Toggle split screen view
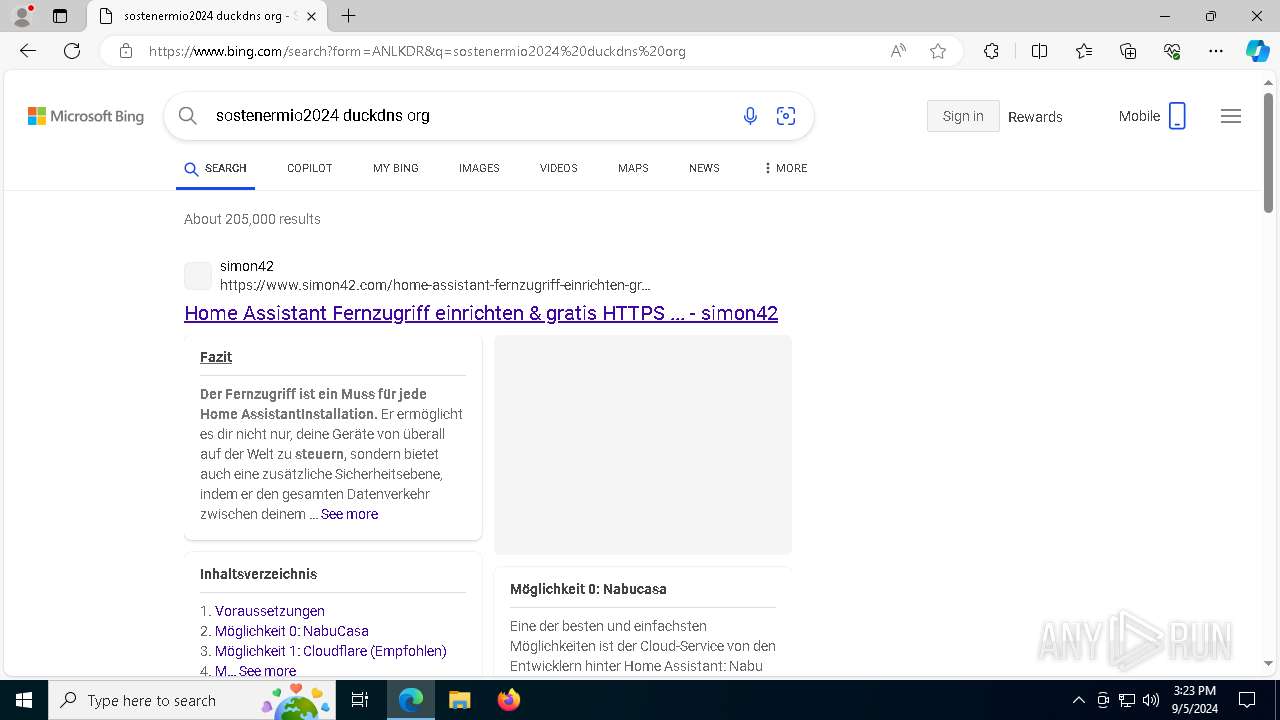 (x=1039, y=51)
